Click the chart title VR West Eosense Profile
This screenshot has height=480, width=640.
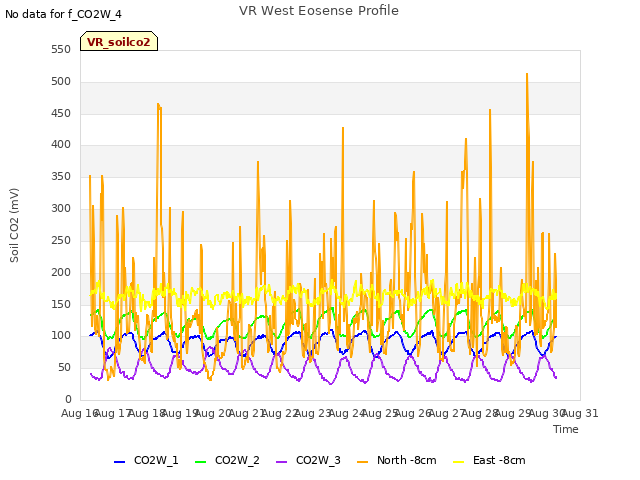coord(319,11)
